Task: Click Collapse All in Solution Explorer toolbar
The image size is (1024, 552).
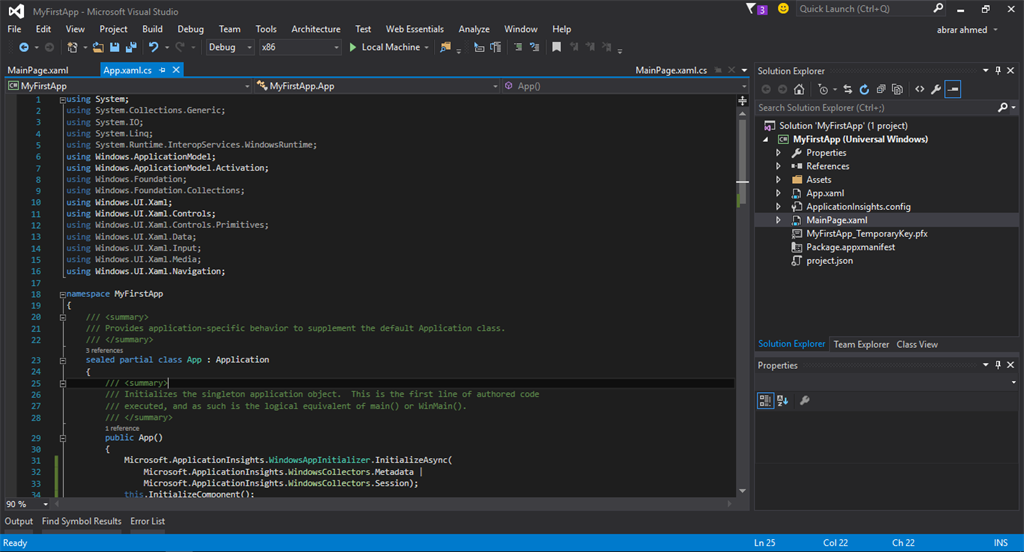Action: click(881, 90)
